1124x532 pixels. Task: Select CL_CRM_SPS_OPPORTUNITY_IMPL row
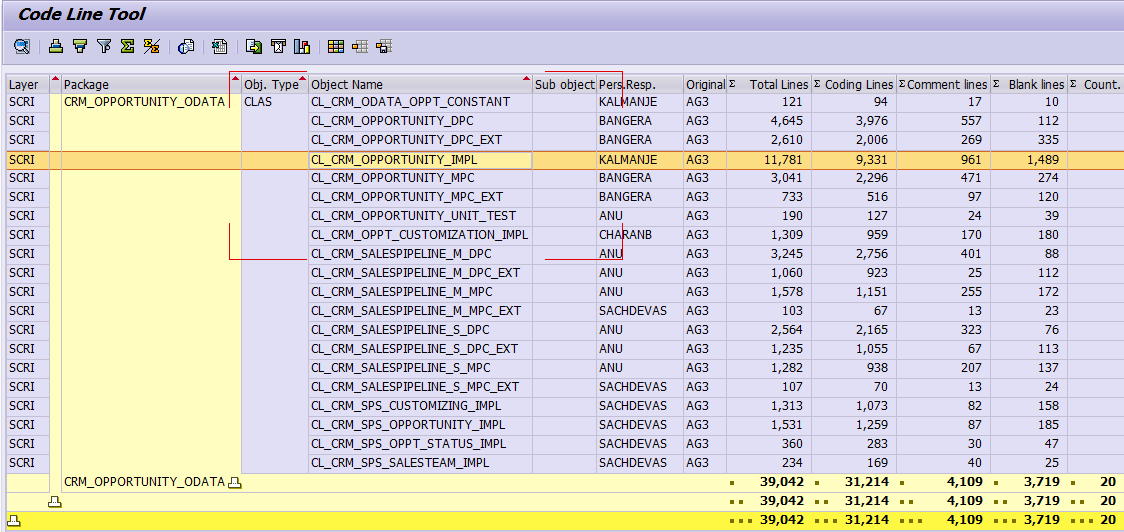tap(409, 424)
